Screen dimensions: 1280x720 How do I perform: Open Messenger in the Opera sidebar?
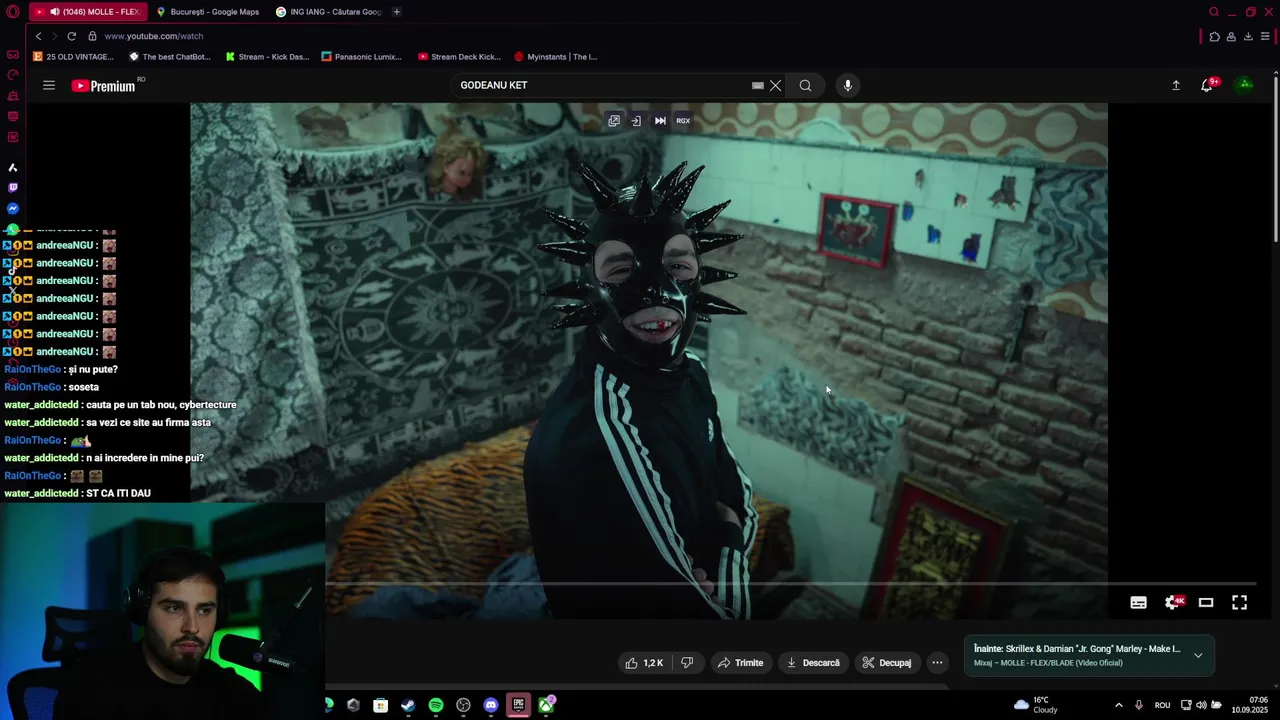(x=12, y=208)
